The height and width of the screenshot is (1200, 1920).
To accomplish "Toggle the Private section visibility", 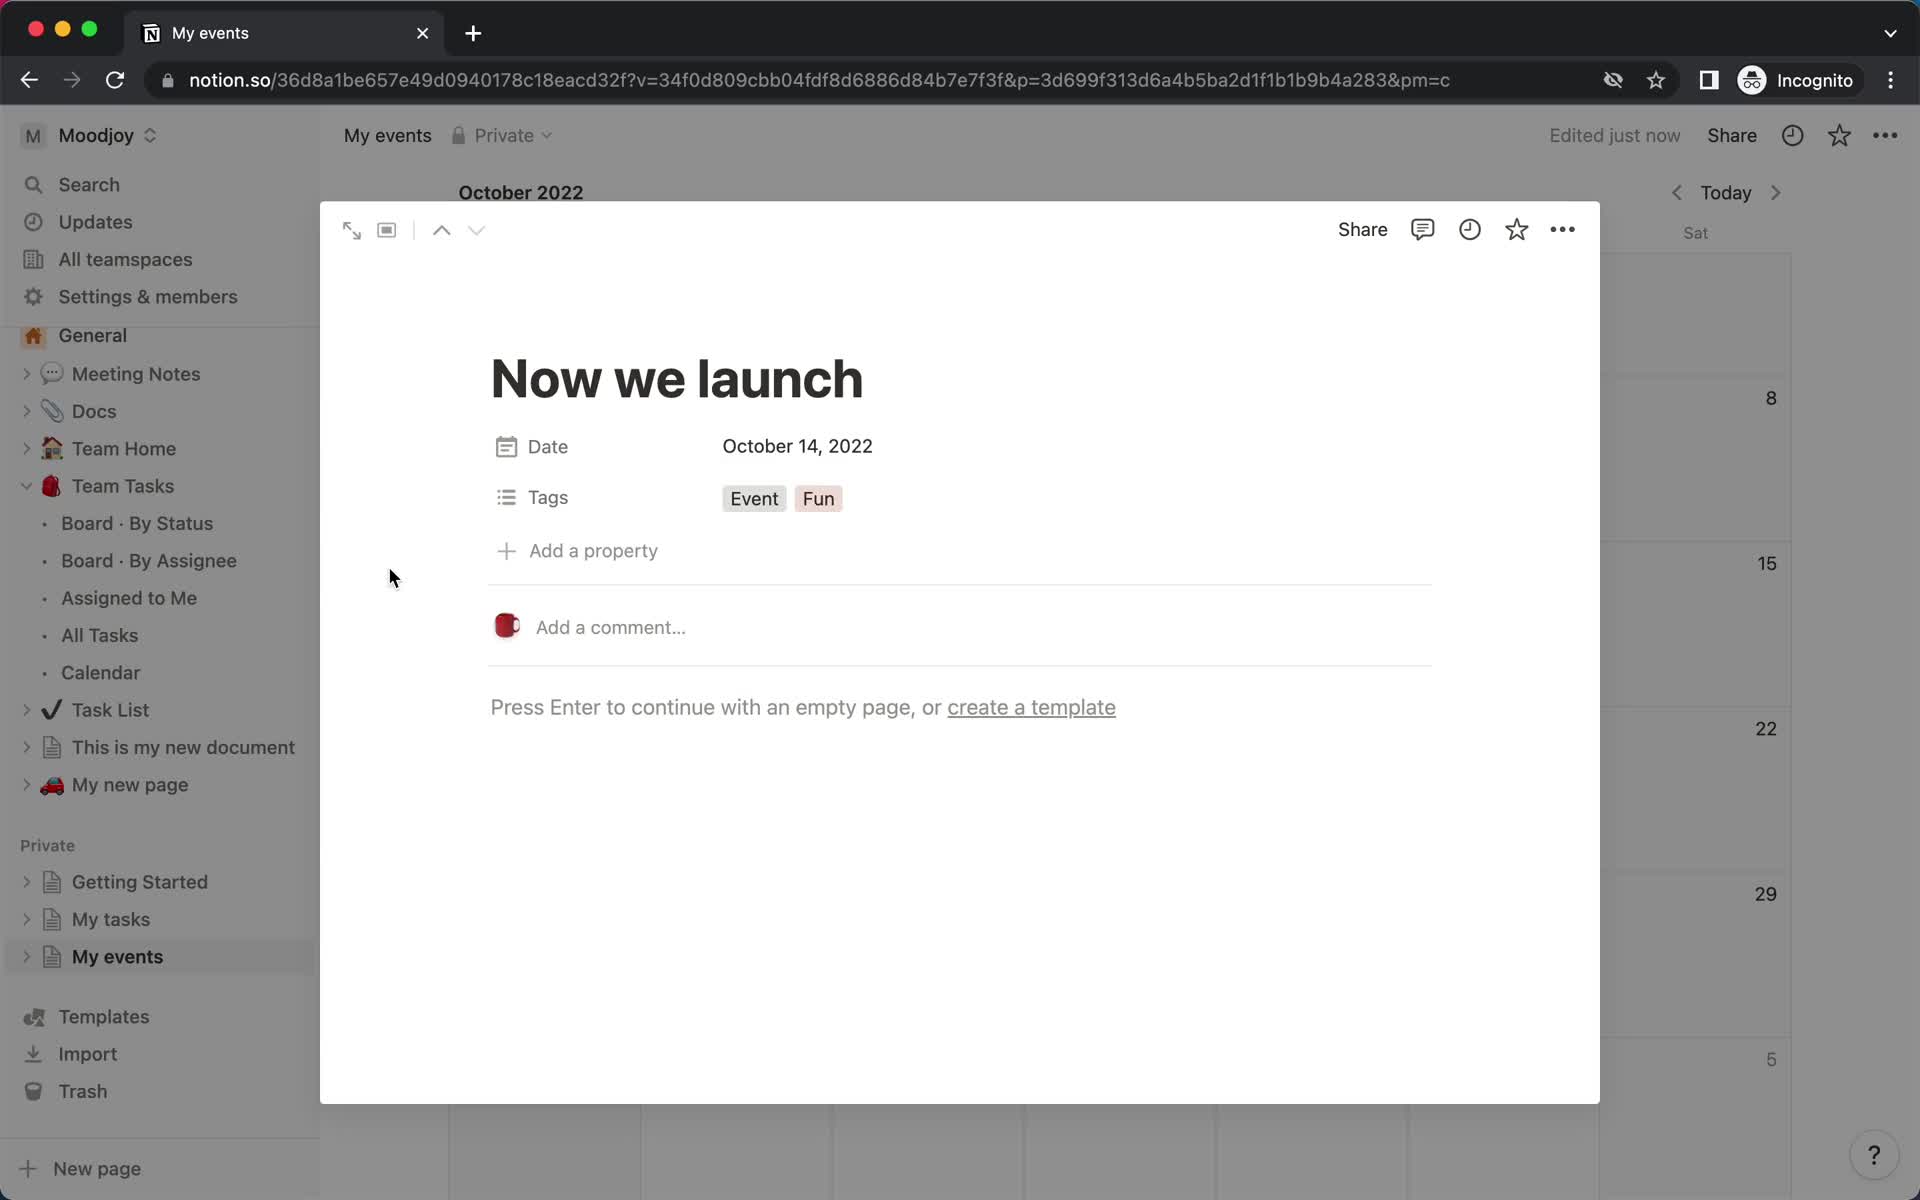I will click(47, 845).
